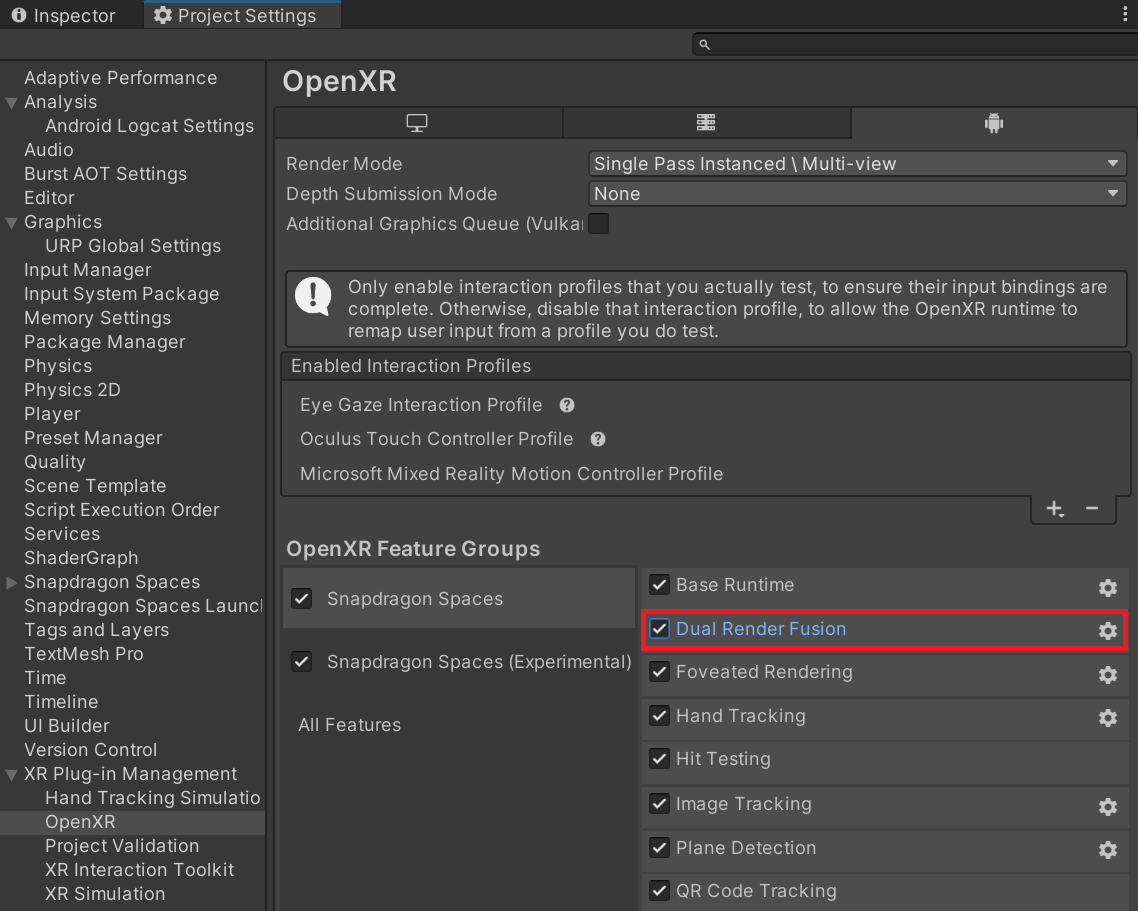Click the search magnifier icon
This screenshot has width=1138, height=911.
tap(704, 45)
